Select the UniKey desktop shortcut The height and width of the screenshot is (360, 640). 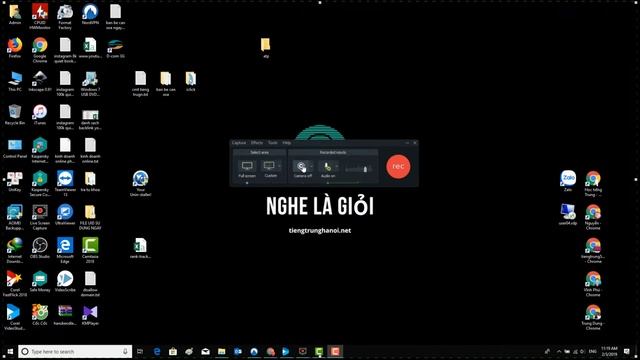click(15, 182)
